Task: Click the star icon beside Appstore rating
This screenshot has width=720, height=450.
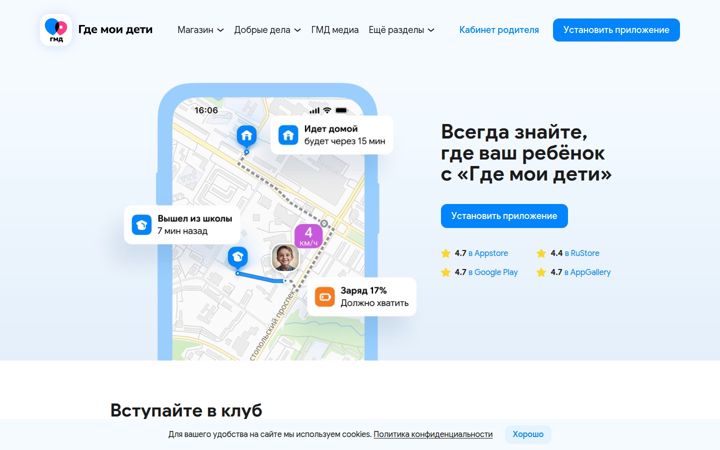Action: (445, 253)
